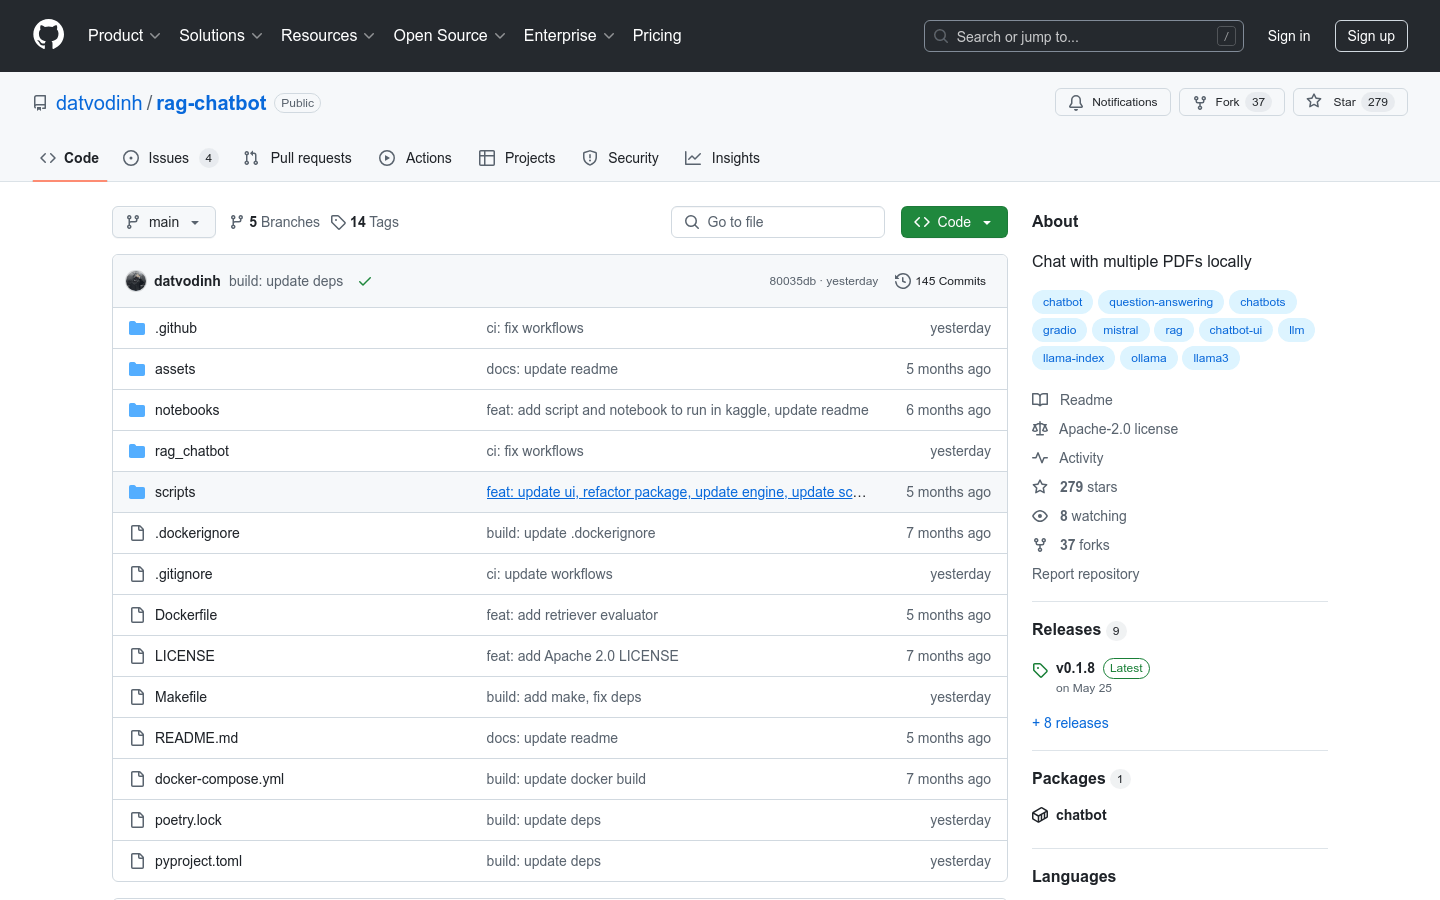The width and height of the screenshot is (1440, 900).
Task: Switch to the Code tab
Action: pos(70,158)
